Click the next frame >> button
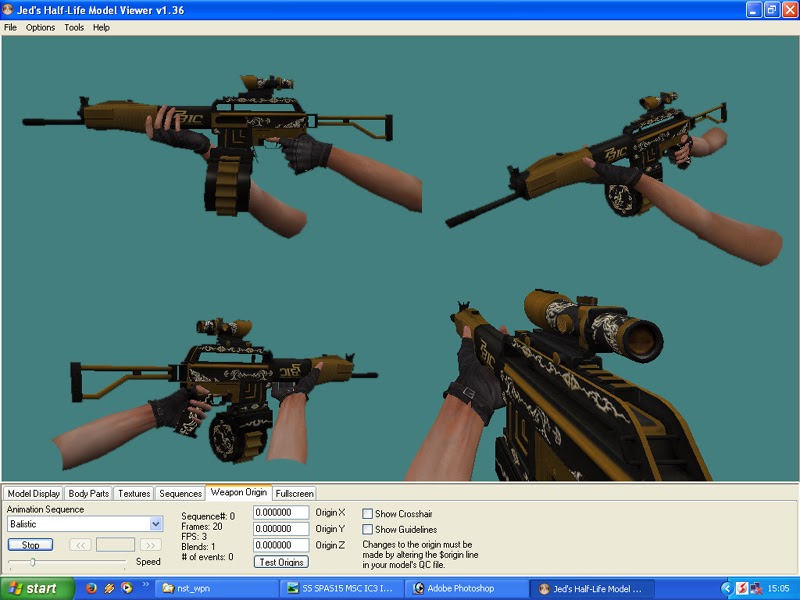This screenshot has width=800, height=600. [x=151, y=545]
